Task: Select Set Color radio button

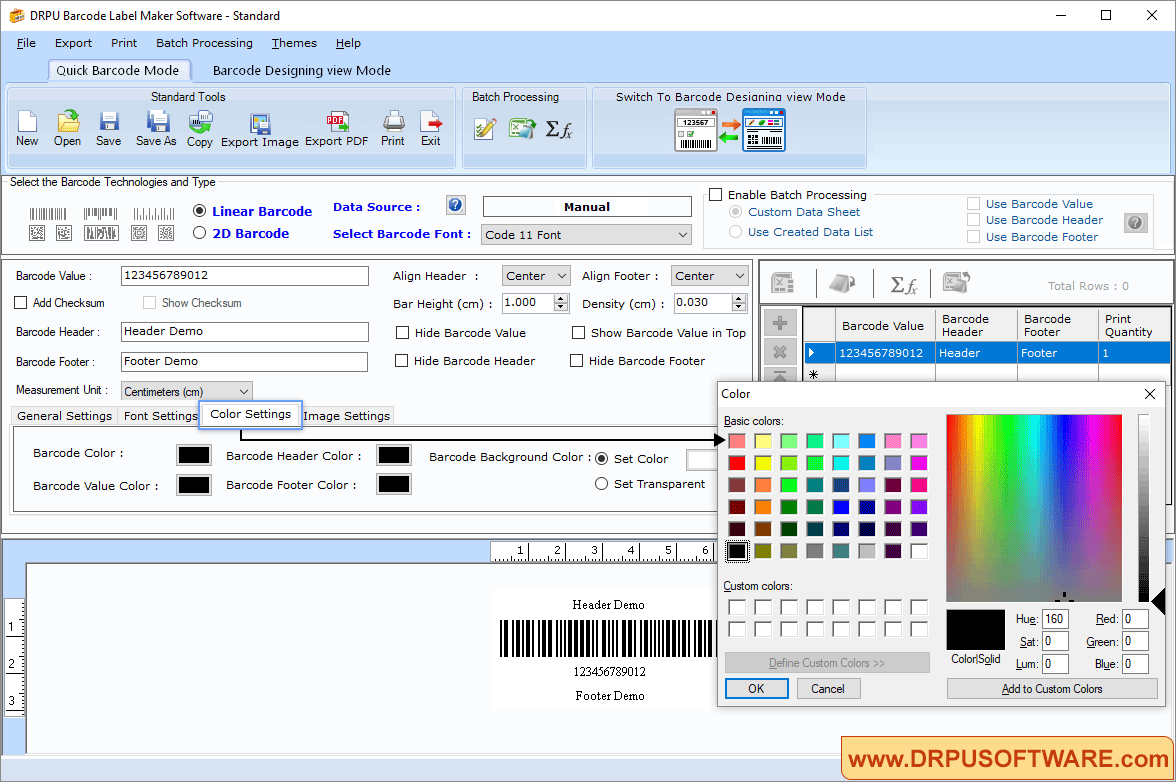Action: tap(602, 458)
